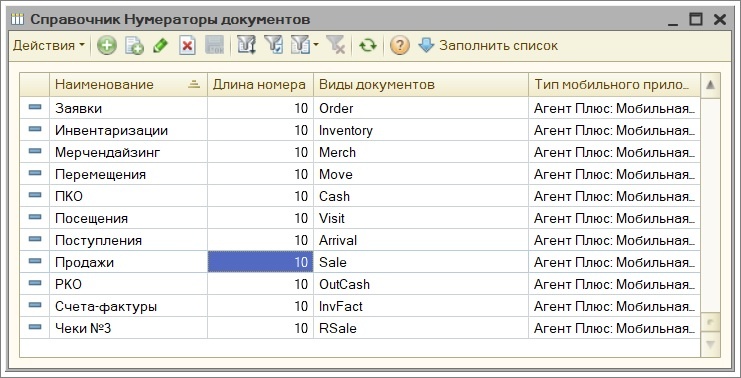Viewport: 741px width, 378px height.
Task: Click the Order document type cell
Action: click(421, 108)
